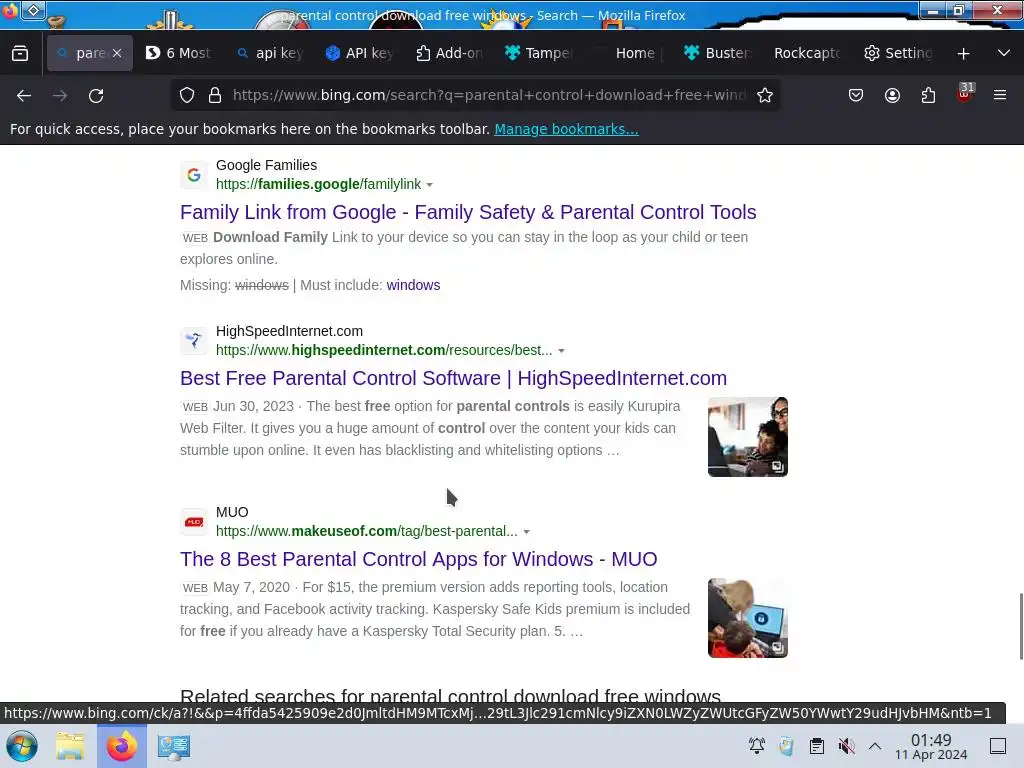The image size is (1024, 768).
Task: Open the makeuseof.com tag URL
Action: [x=367, y=531]
